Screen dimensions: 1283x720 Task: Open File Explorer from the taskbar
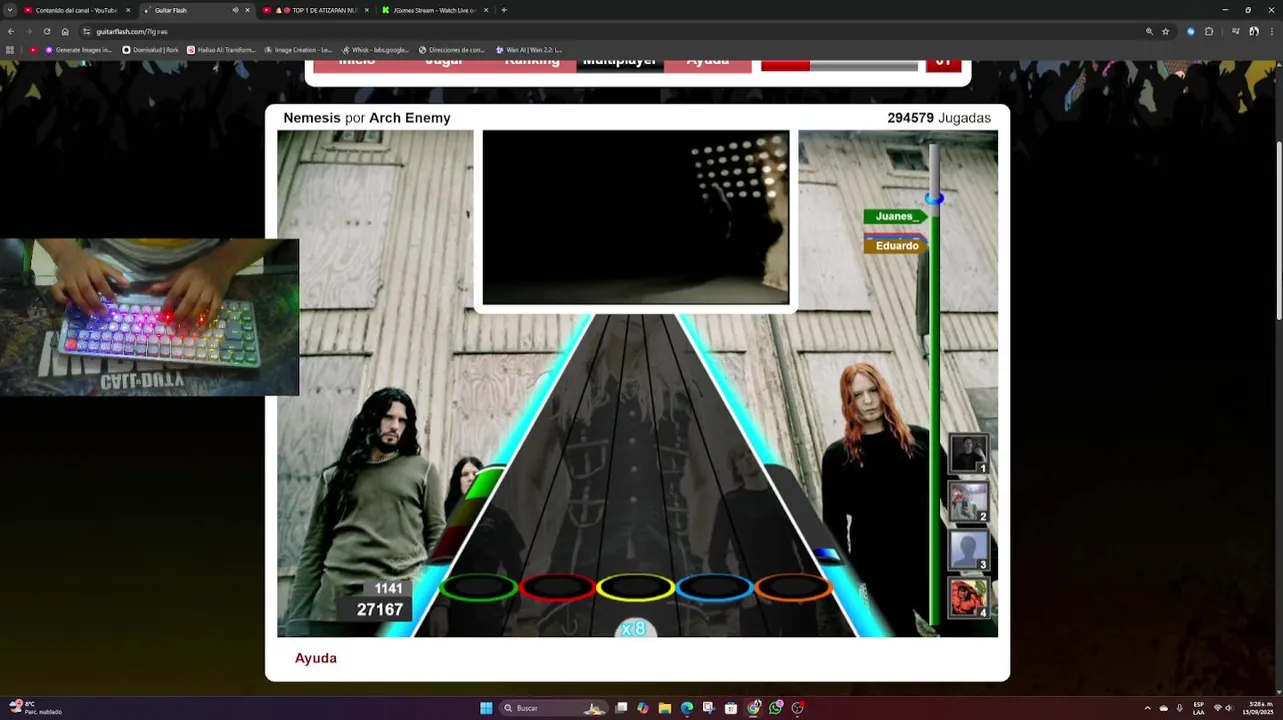coord(664,708)
